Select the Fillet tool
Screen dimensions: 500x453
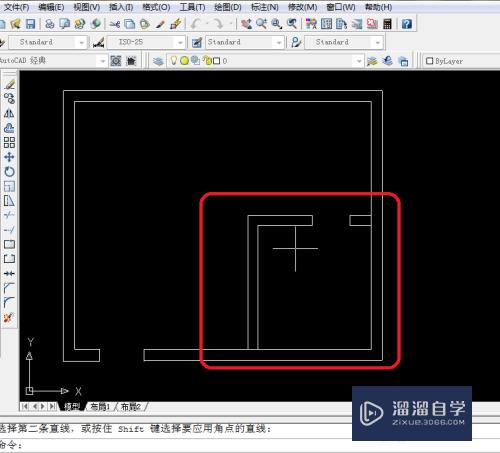pyautogui.click(x=9, y=303)
